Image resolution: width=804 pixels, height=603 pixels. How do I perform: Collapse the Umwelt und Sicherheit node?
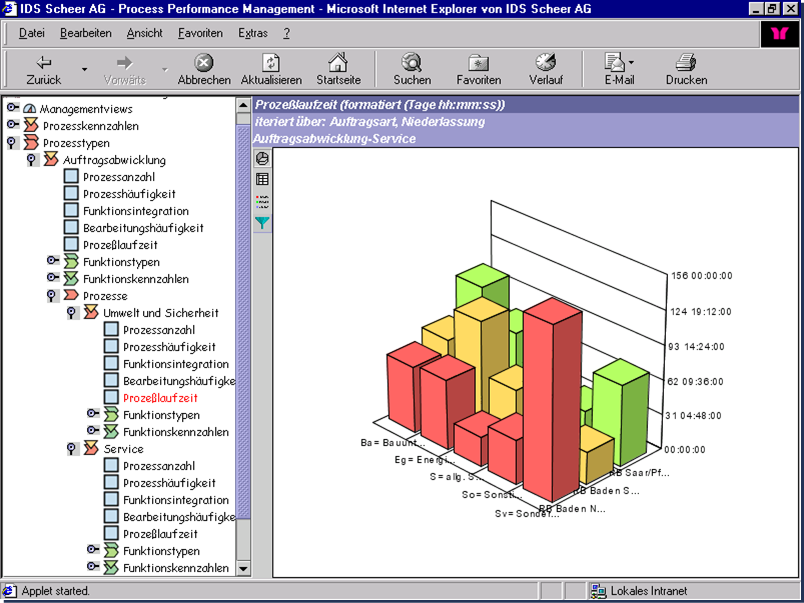click(x=73, y=312)
